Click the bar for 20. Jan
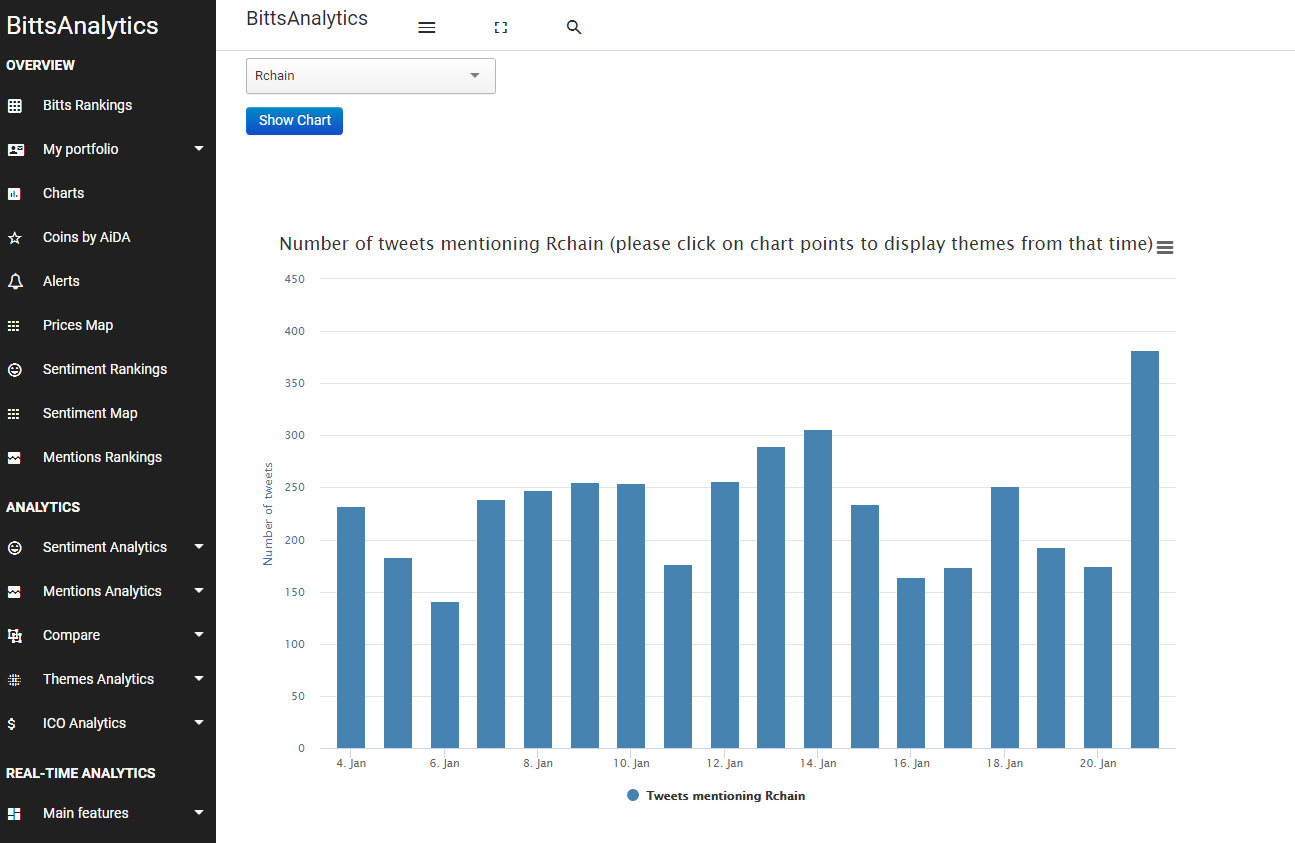1295x843 pixels. coord(1098,657)
